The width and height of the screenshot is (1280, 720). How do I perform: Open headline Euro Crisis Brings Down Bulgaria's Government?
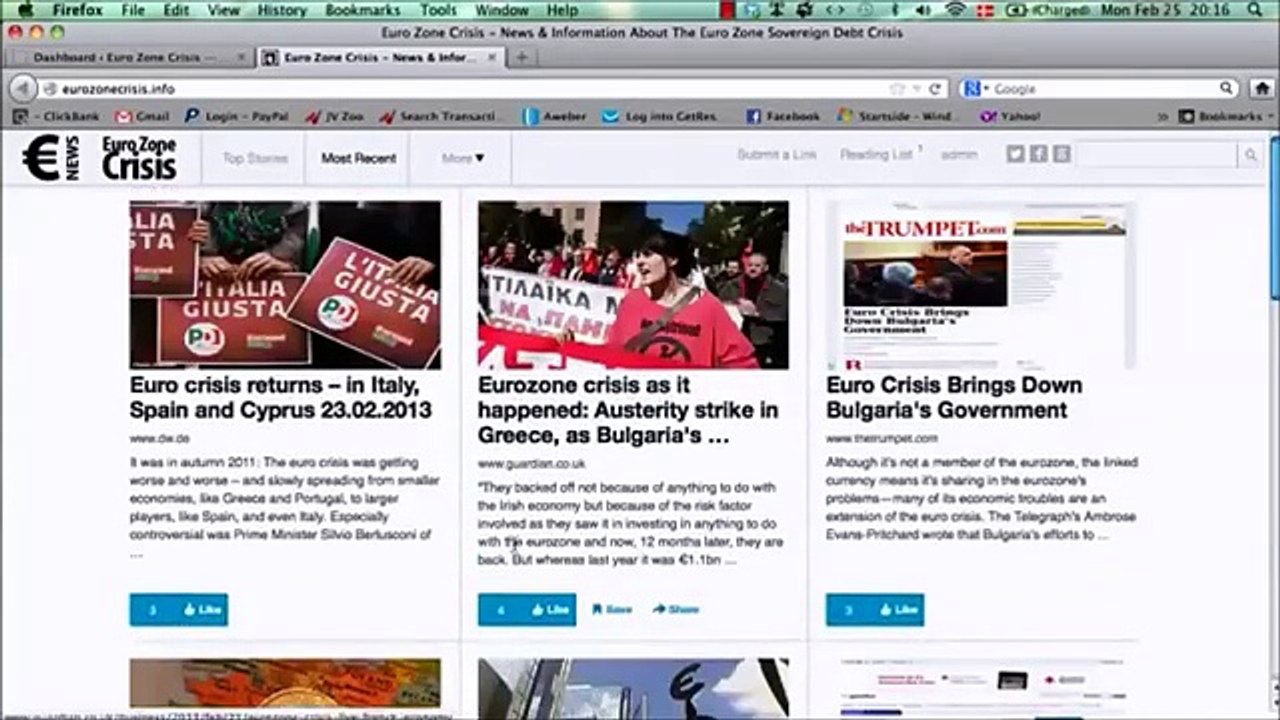[x=954, y=398]
